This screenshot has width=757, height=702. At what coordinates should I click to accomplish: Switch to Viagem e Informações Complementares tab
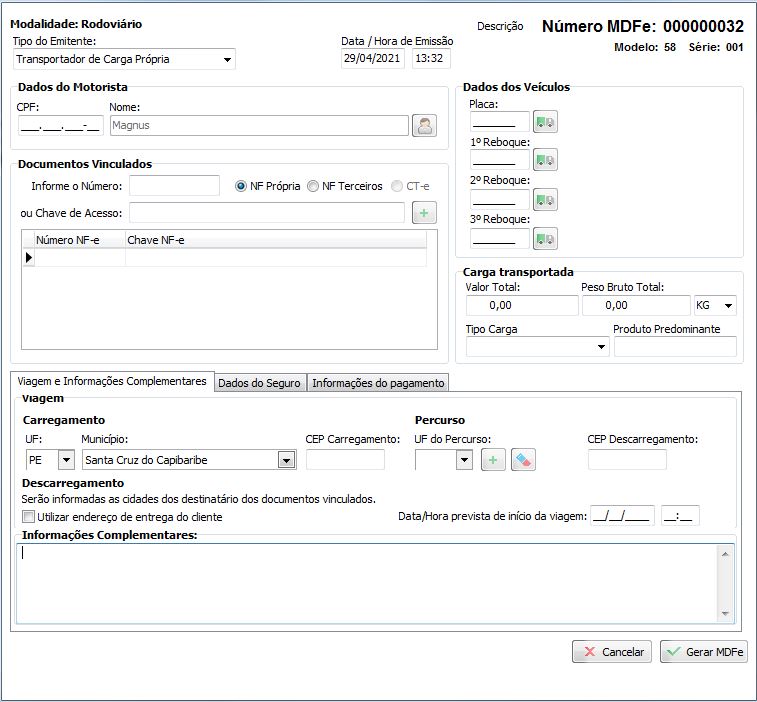pyautogui.click(x=112, y=381)
